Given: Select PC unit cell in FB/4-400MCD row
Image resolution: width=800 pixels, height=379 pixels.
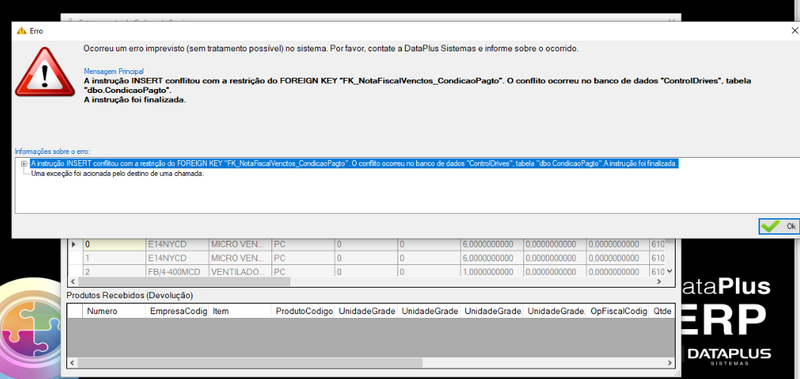Looking at the screenshot, I should (x=303, y=271).
